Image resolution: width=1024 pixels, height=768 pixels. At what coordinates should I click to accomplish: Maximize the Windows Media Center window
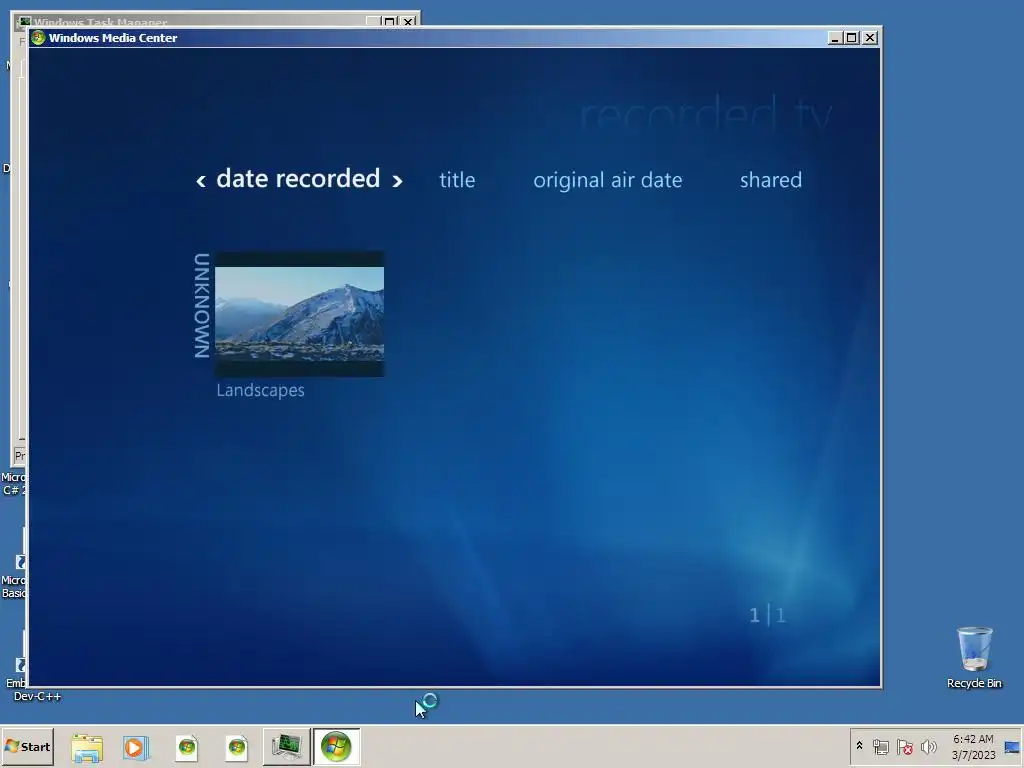coord(852,38)
